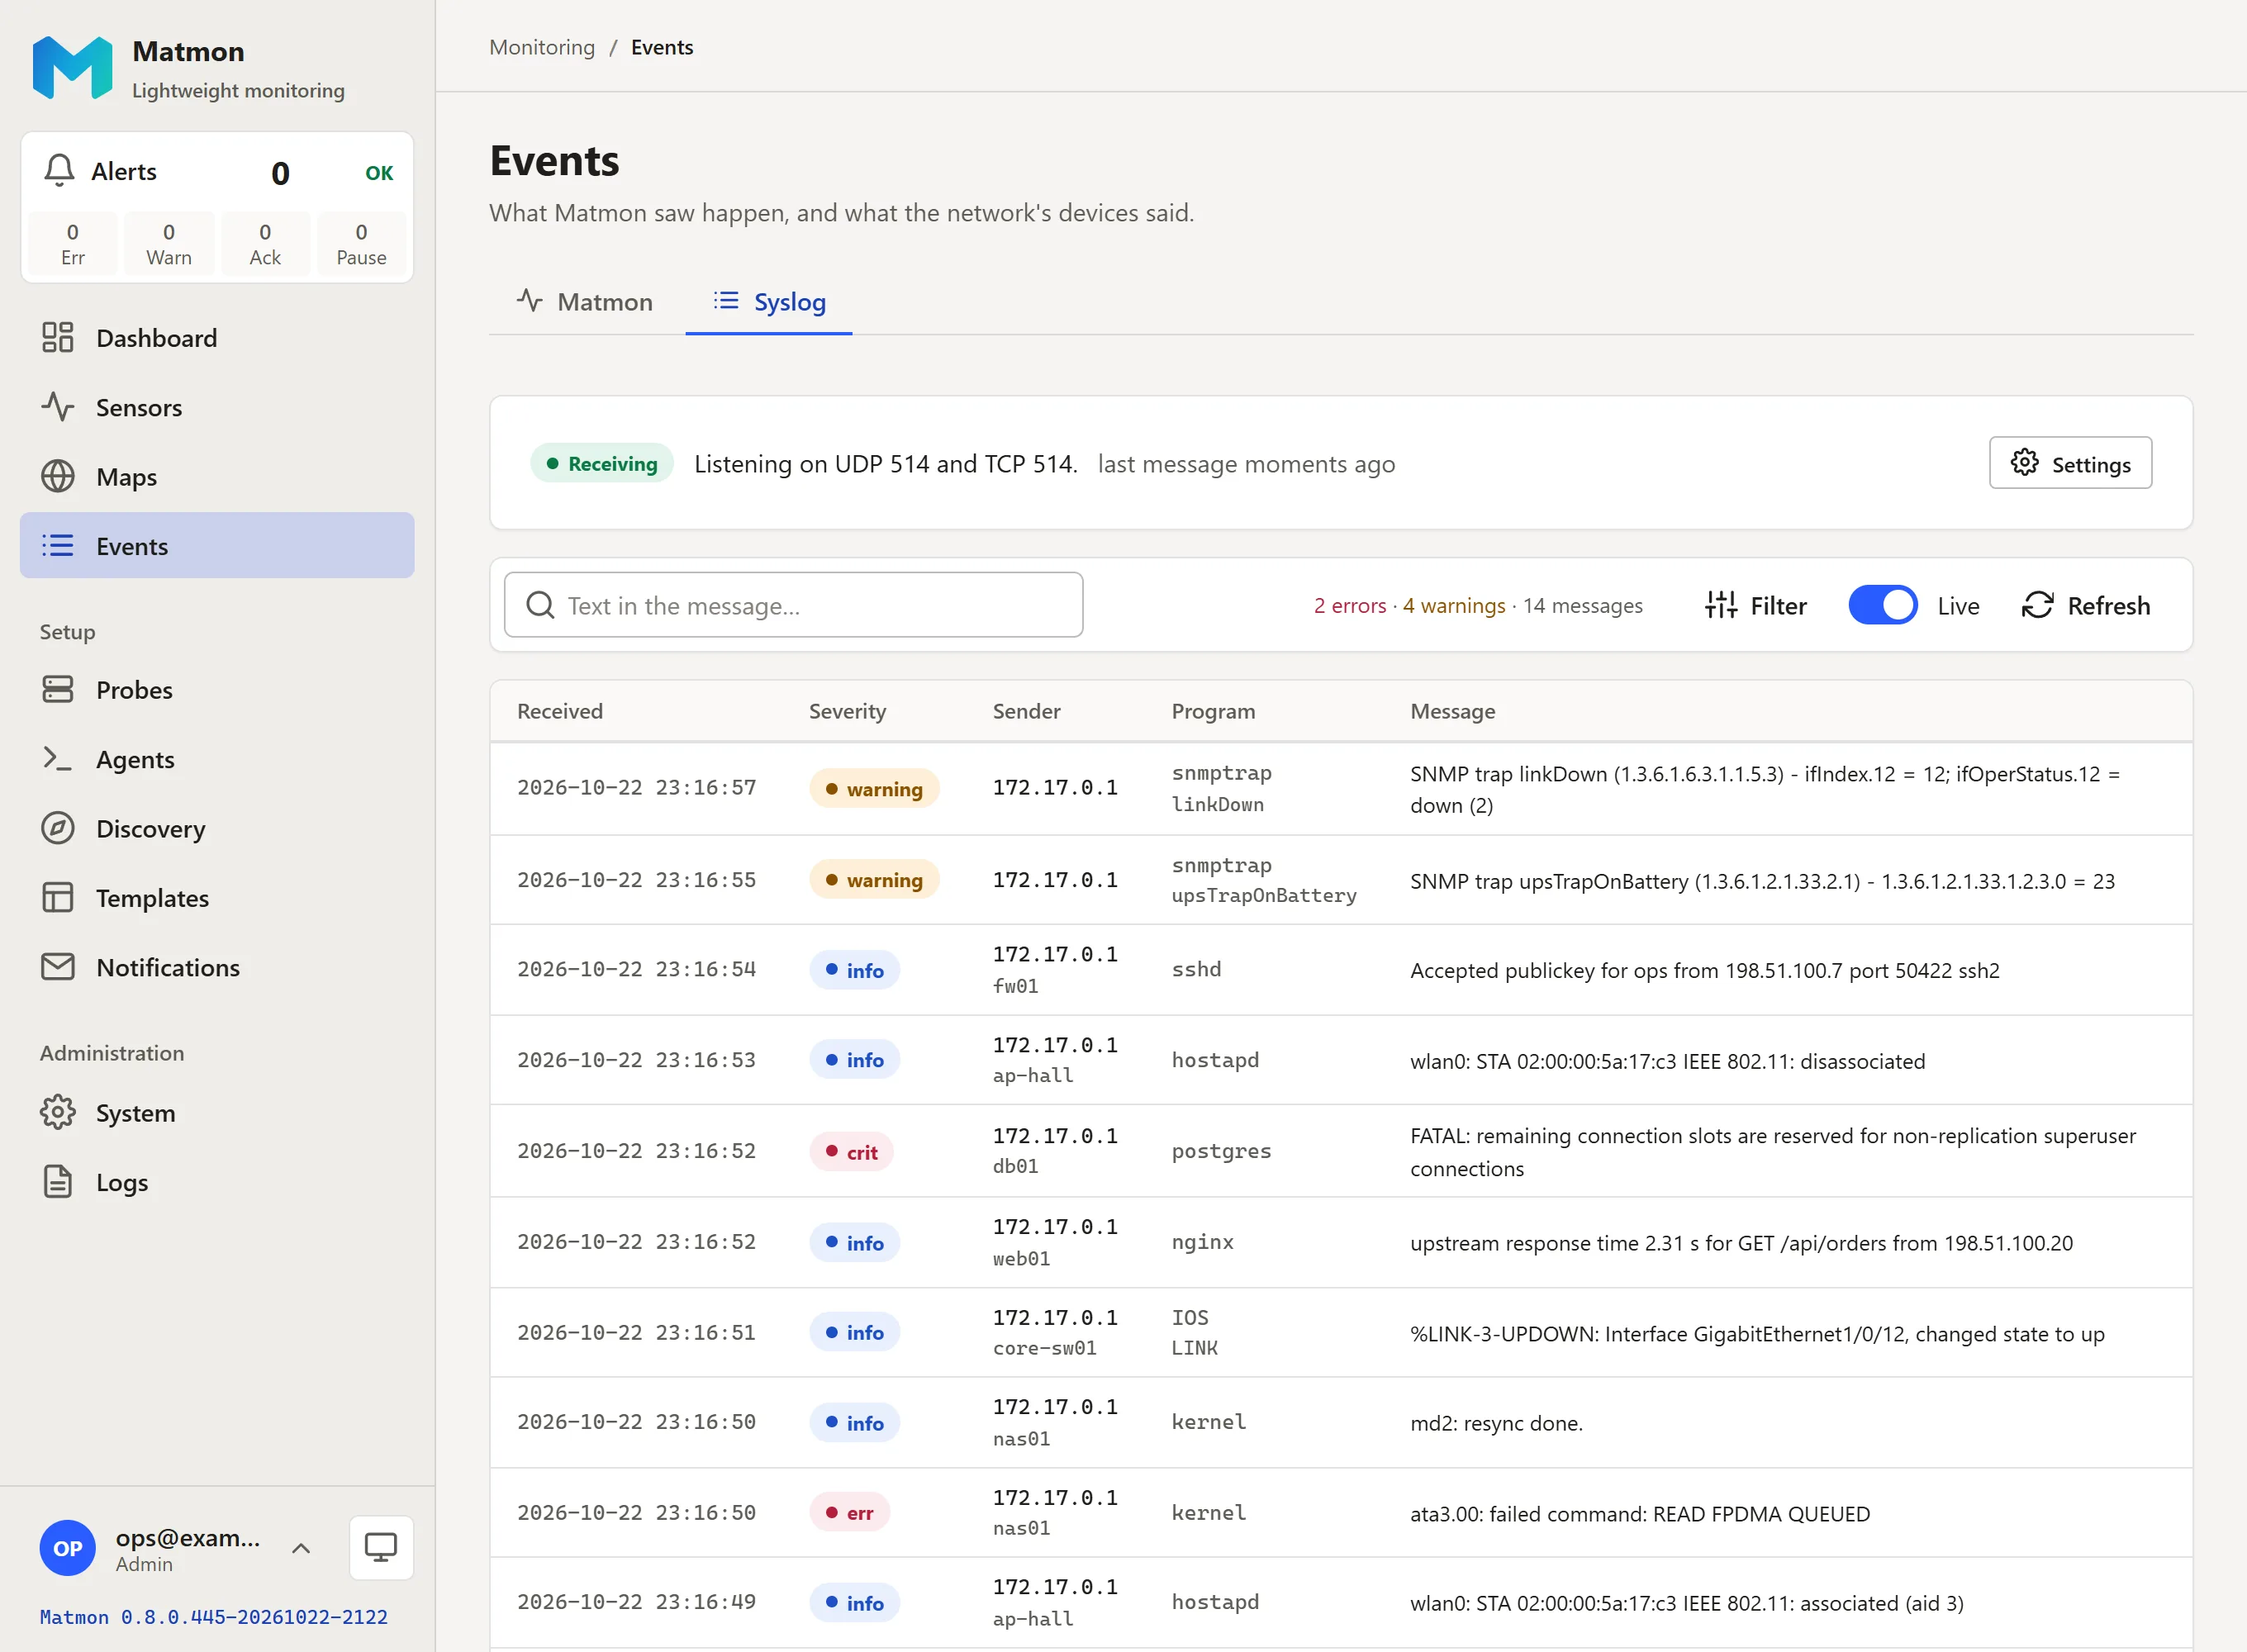Open the Logs page
The image size is (2247, 1652).
217,1182
